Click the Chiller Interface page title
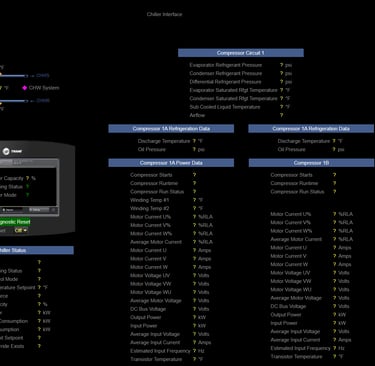The height and width of the screenshot is (366, 375). 165,14
